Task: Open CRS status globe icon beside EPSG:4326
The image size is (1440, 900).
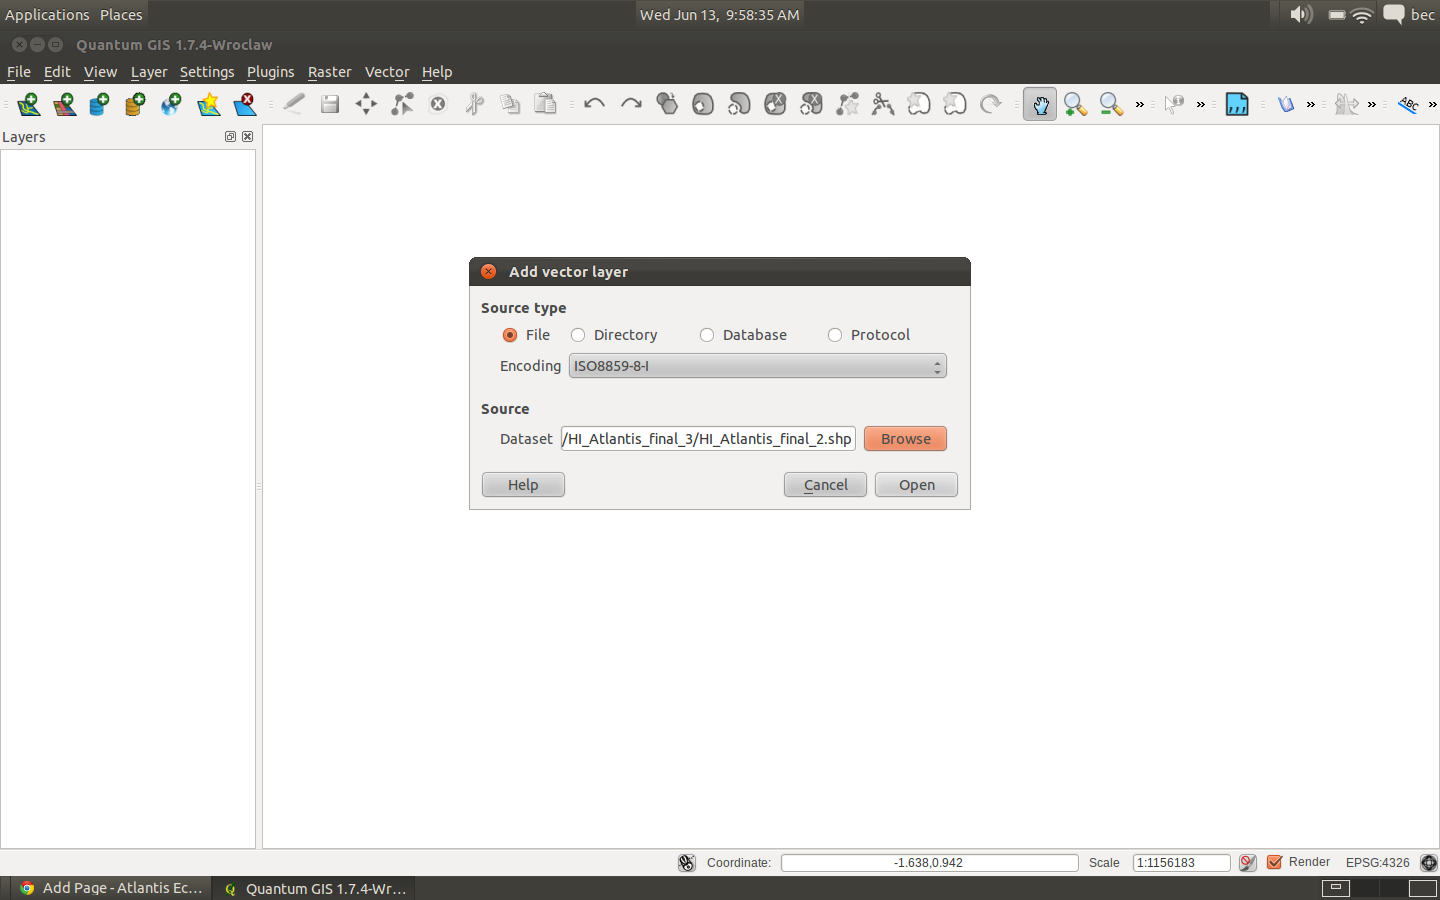Action: 1429,862
